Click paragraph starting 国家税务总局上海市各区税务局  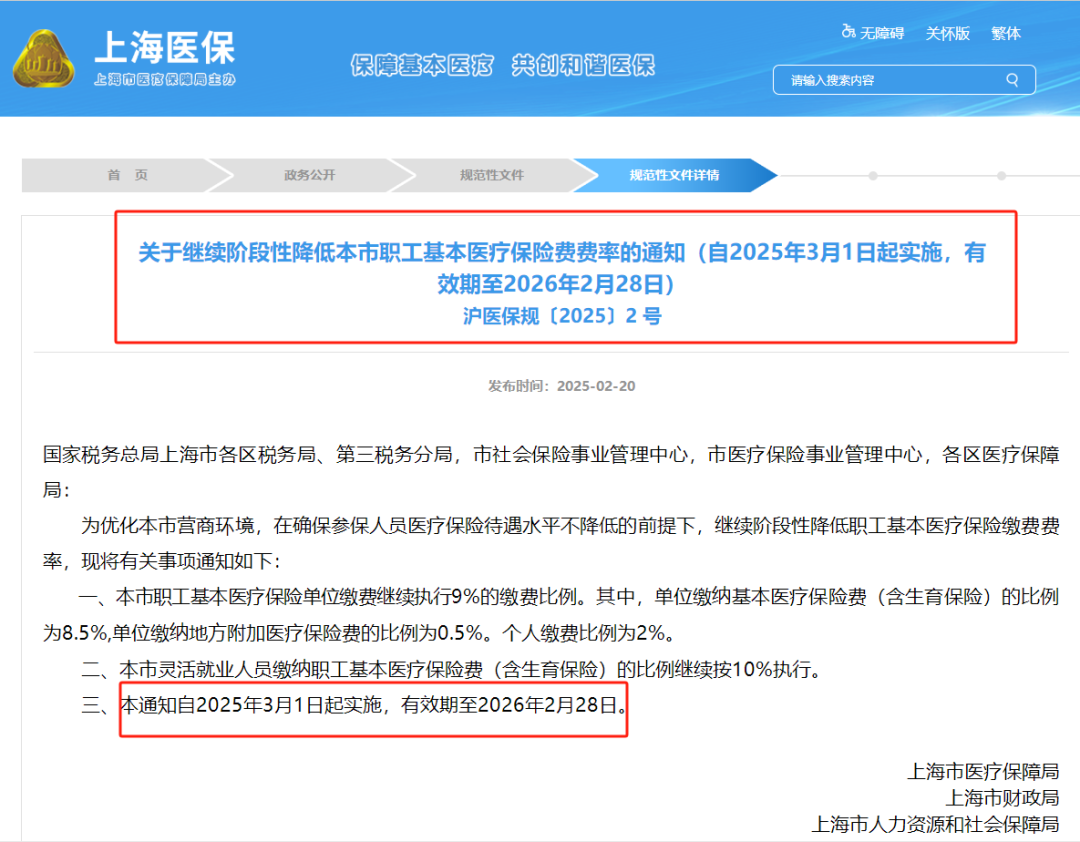point(551,472)
